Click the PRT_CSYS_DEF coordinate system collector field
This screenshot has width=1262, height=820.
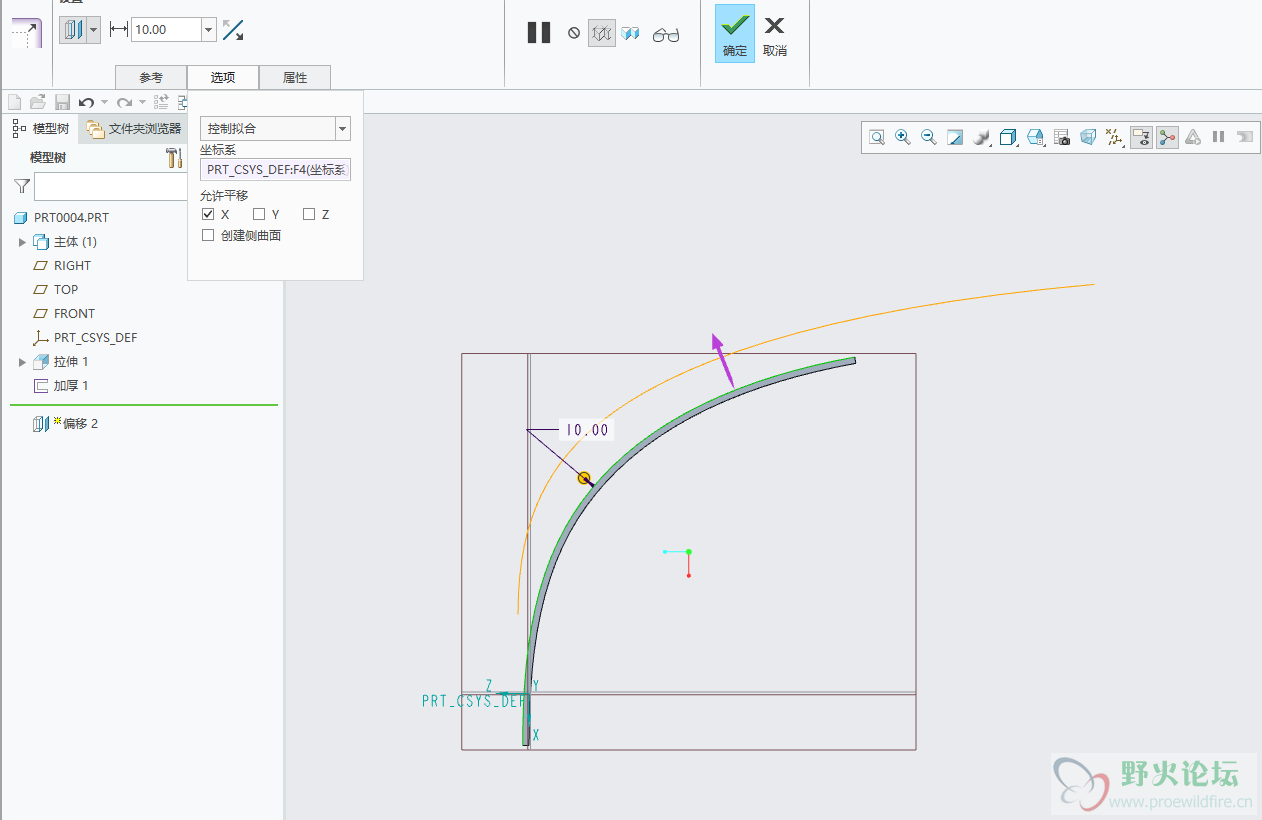pos(275,169)
